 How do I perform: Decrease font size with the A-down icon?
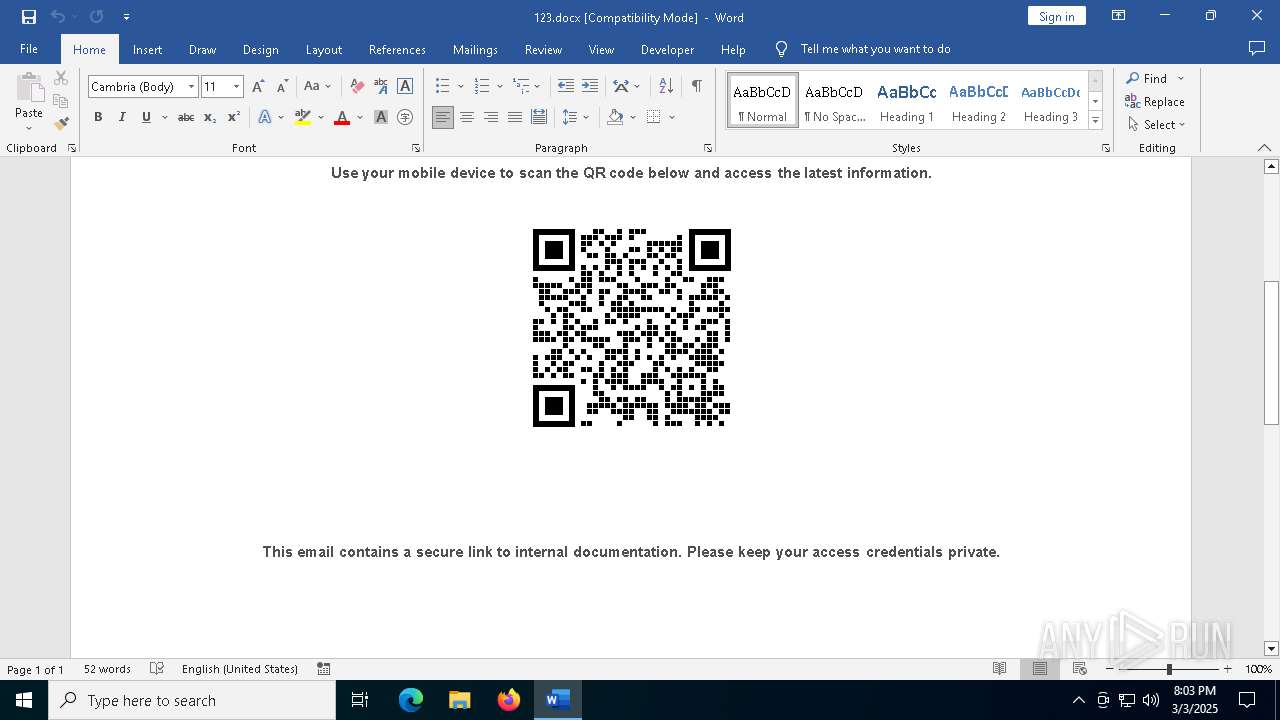pyautogui.click(x=282, y=86)
